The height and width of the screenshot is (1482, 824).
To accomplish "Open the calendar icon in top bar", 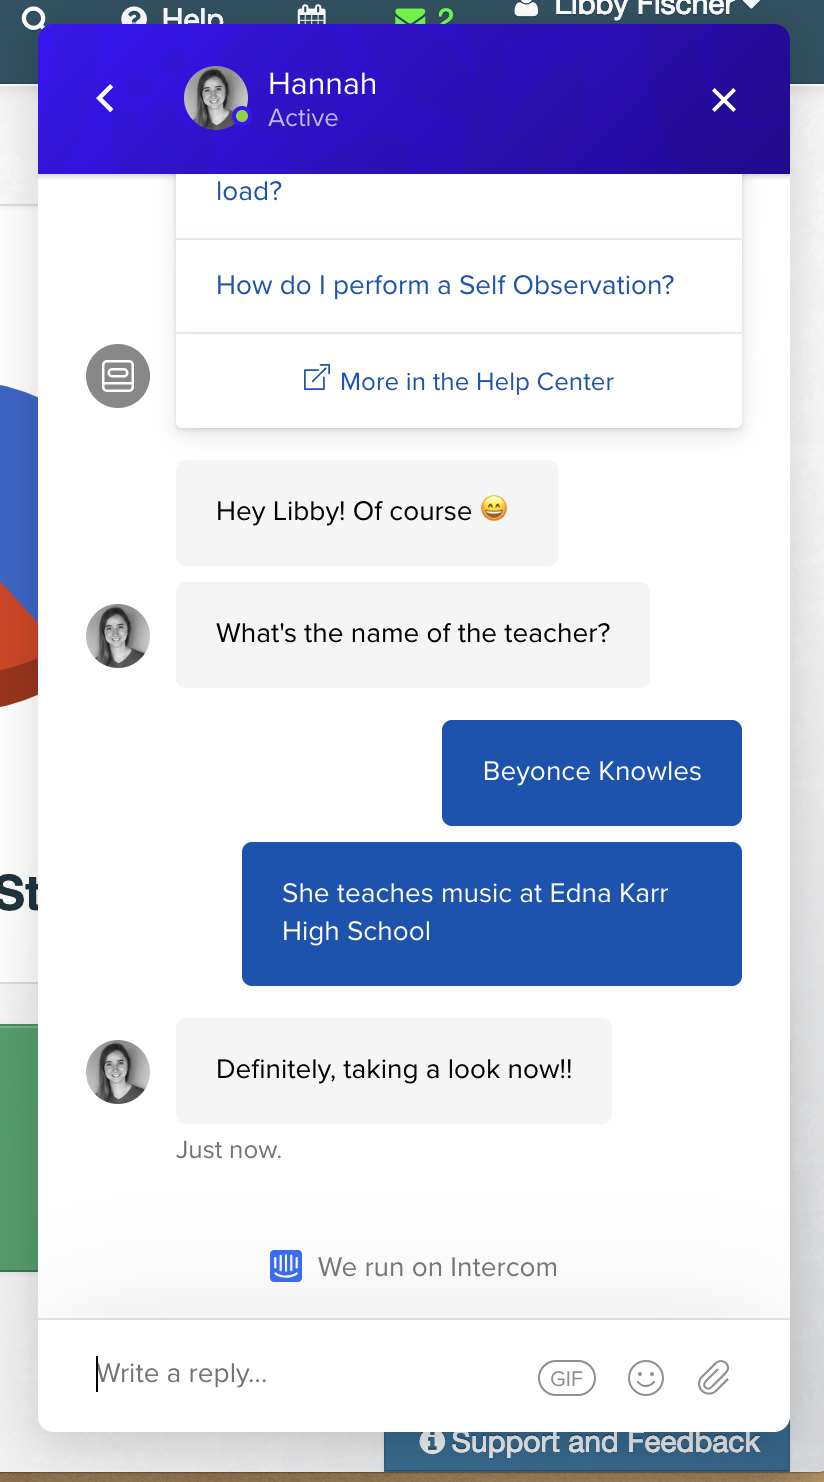I will tap(312, 15).
